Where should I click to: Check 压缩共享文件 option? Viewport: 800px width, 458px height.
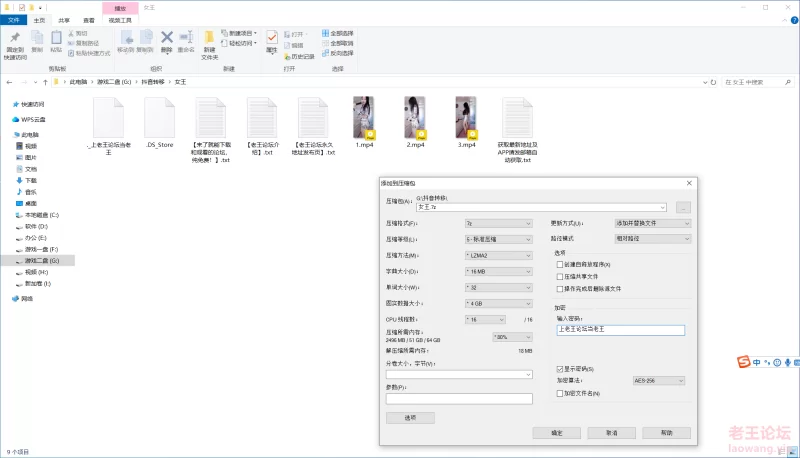(560, 276)
